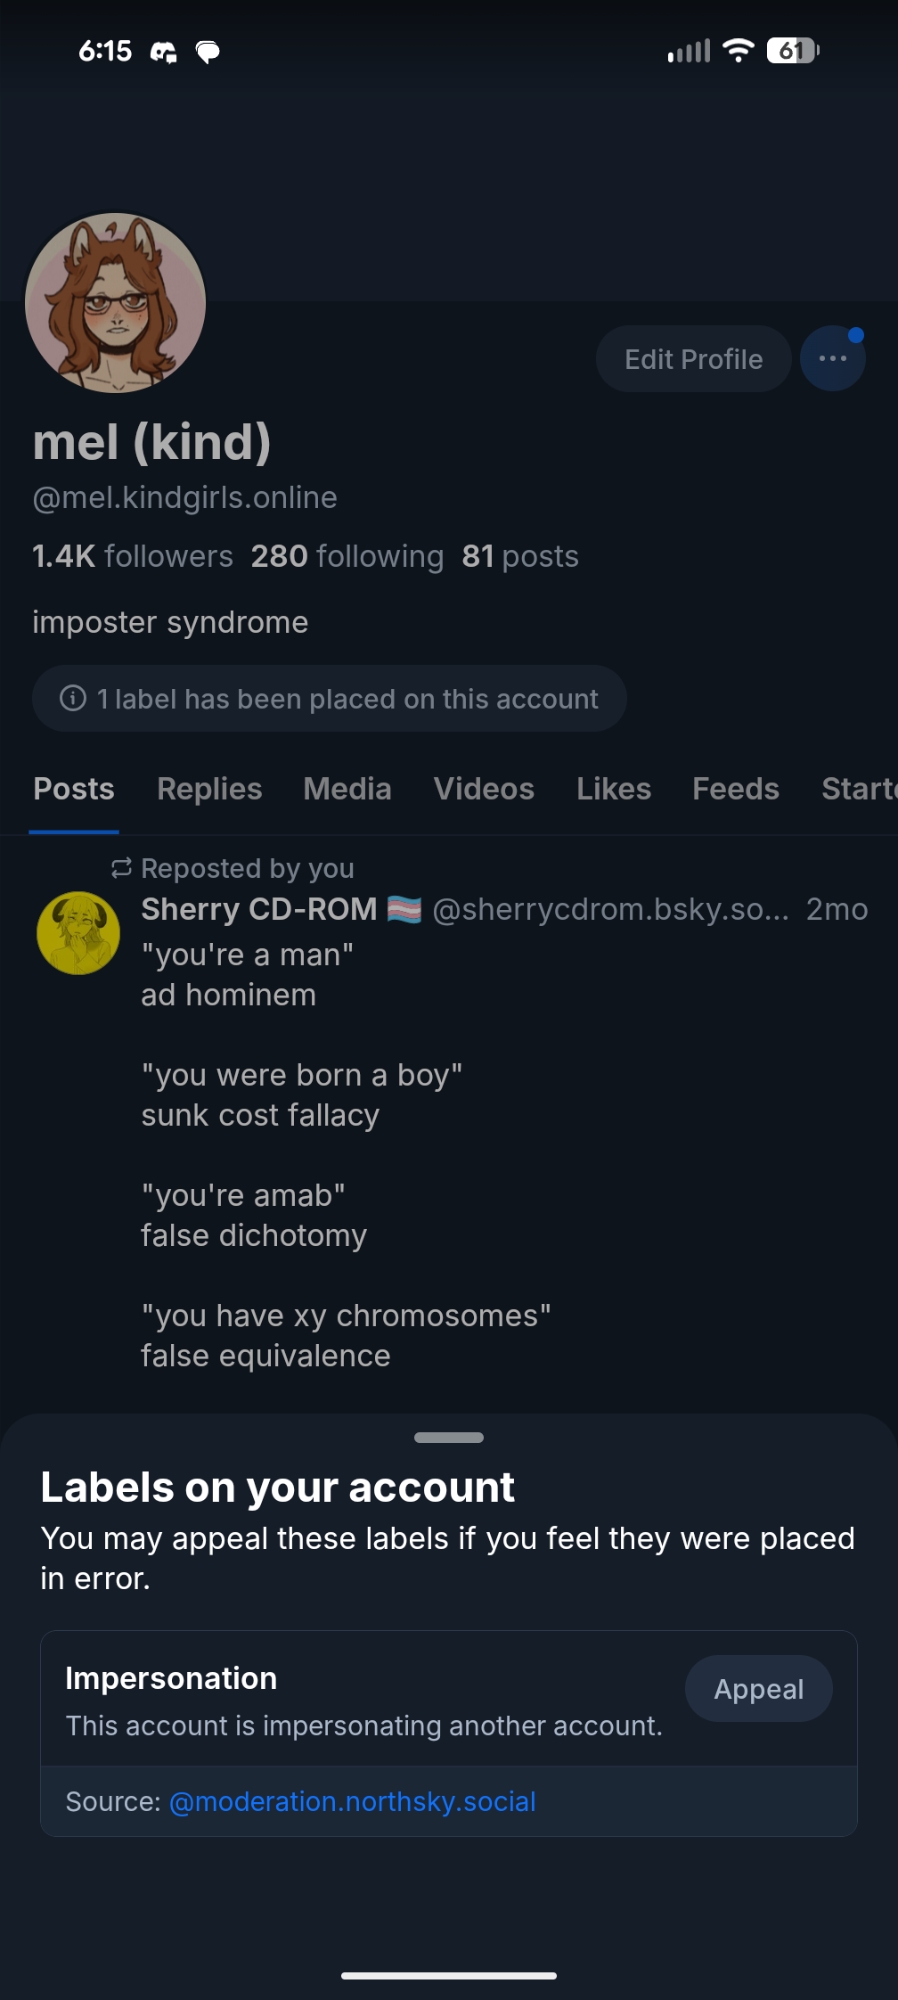Open the three-dot profile options menu
This screenshot has width=898, height=2000.
click(x=832, y=359)
